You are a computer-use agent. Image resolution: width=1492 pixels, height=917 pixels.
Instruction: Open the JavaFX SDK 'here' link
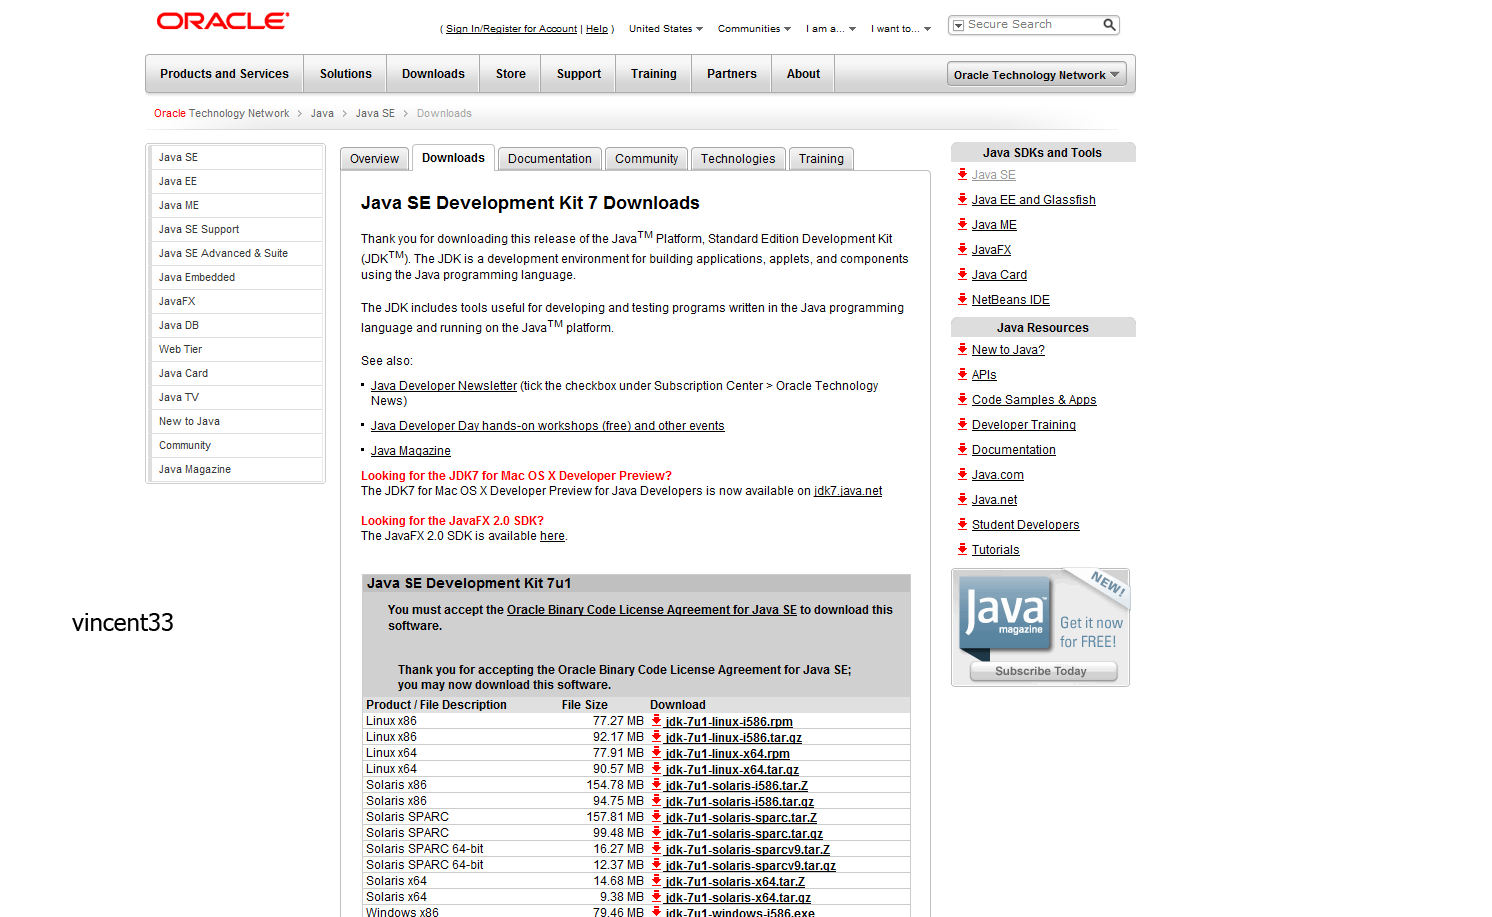[552, 536]
